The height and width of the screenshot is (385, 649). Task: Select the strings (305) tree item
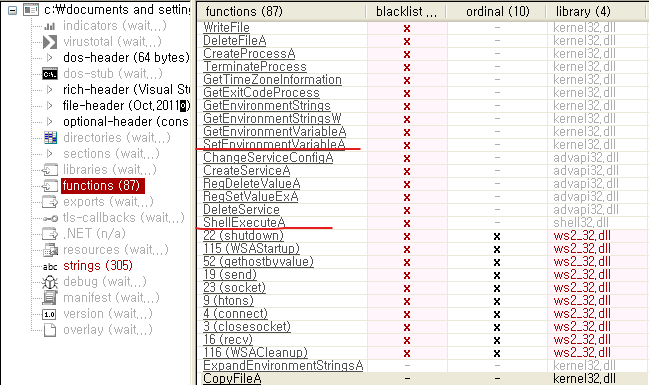point(98,266)
